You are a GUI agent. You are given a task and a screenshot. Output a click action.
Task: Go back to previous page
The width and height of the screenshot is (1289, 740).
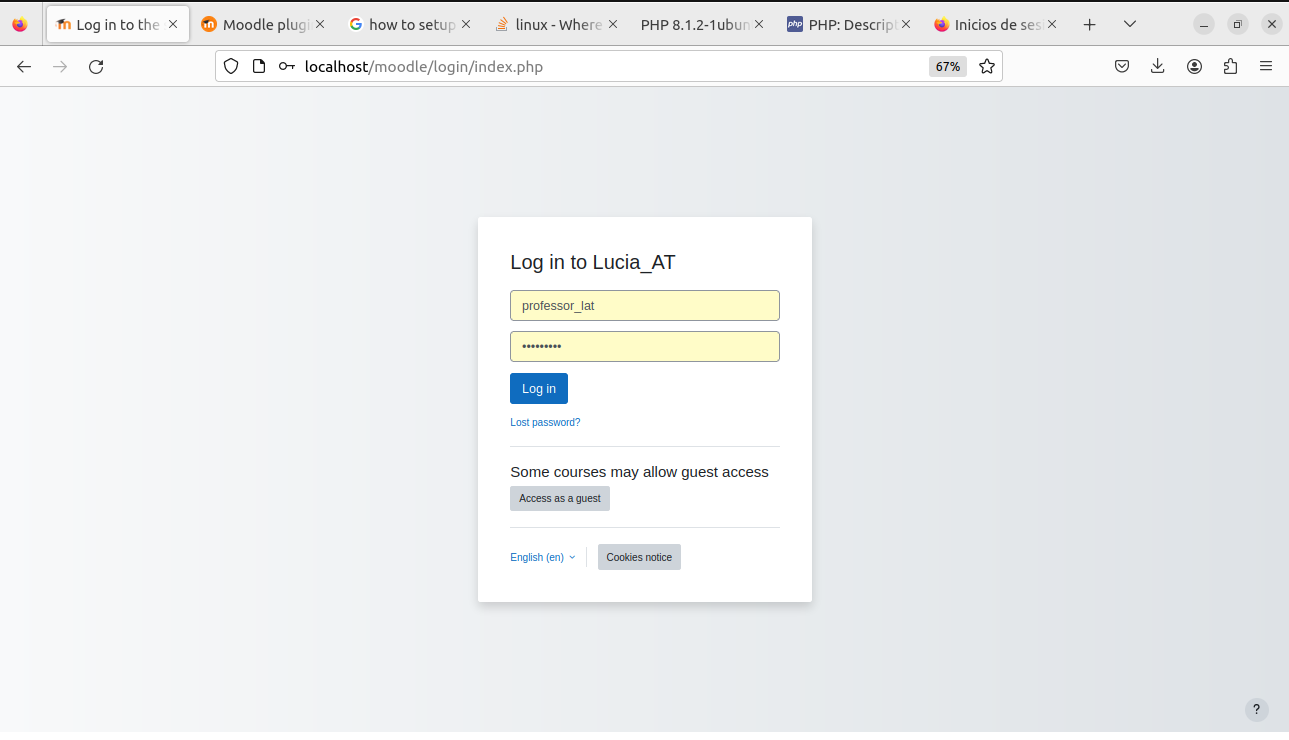coord(24,67)
